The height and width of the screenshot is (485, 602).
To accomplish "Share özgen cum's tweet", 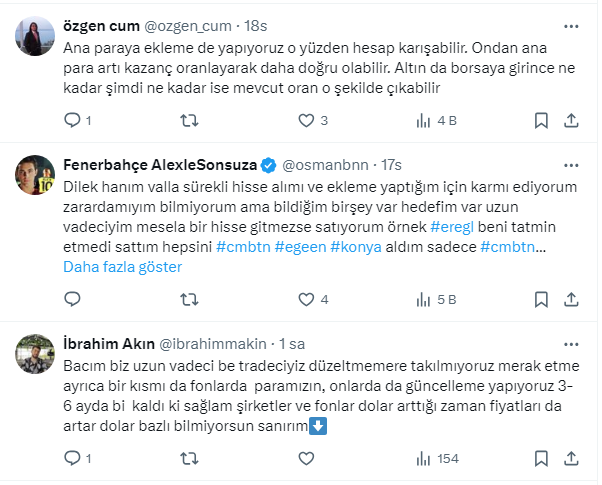I will pos(571,120).
